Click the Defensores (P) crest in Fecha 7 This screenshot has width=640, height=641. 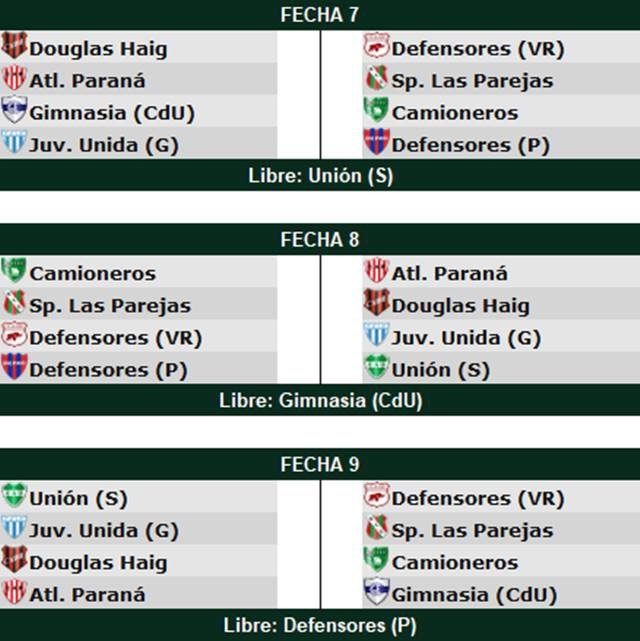pos(376,143)
